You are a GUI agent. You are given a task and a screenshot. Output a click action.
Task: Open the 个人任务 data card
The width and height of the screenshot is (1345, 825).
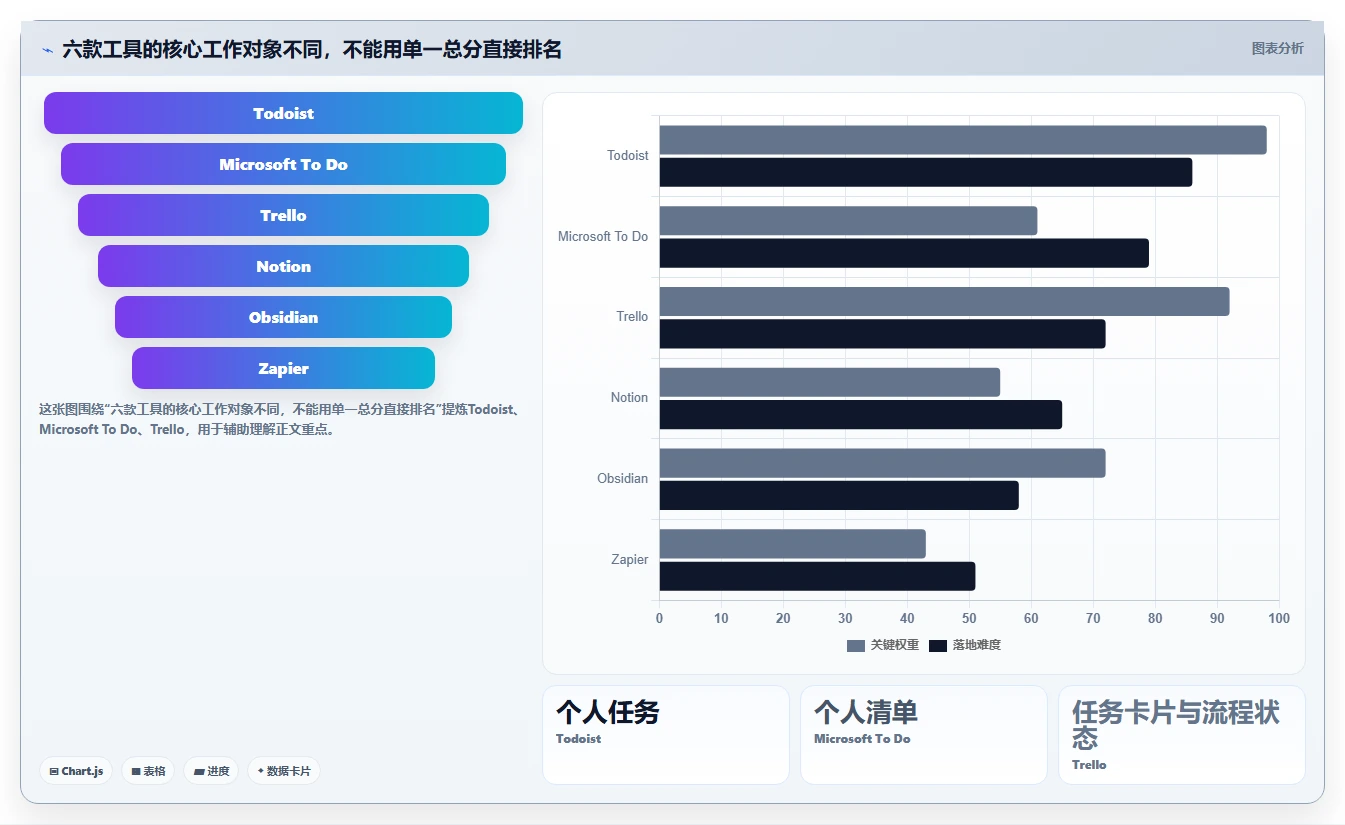point(666,735)
